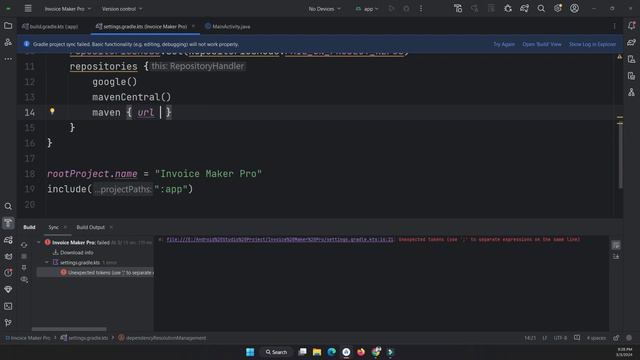Screen dimensions: 640x360
Task: Open the No Devices selector
Action: (324, 9)
